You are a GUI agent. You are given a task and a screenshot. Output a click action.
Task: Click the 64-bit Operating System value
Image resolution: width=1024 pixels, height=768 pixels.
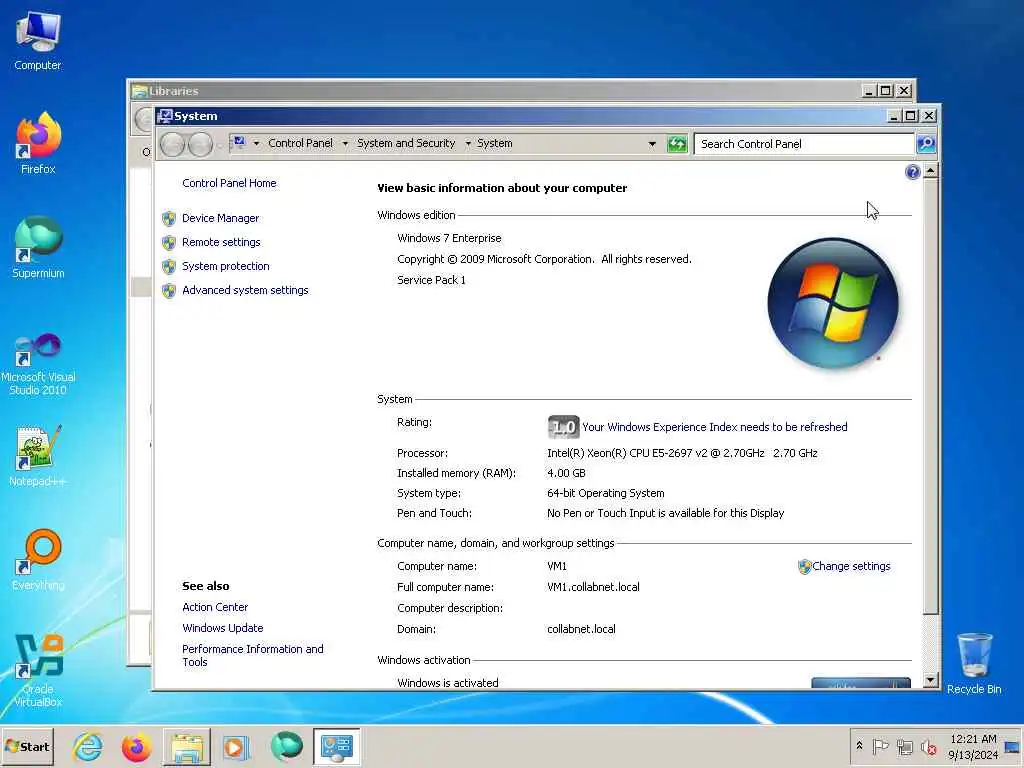(x=605, y=494)
